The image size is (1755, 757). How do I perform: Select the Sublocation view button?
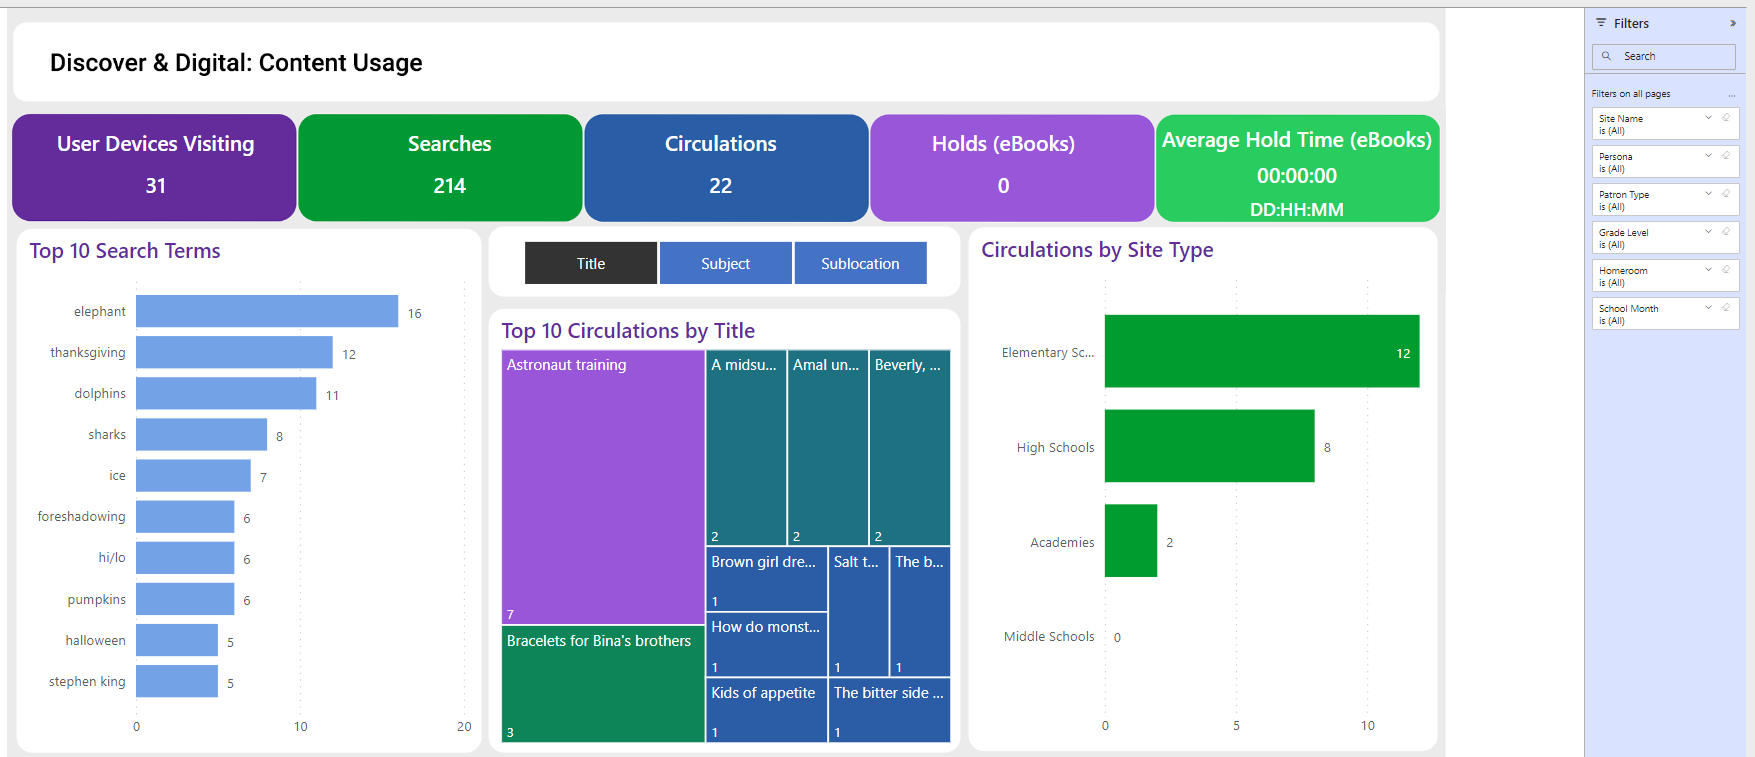860,264
